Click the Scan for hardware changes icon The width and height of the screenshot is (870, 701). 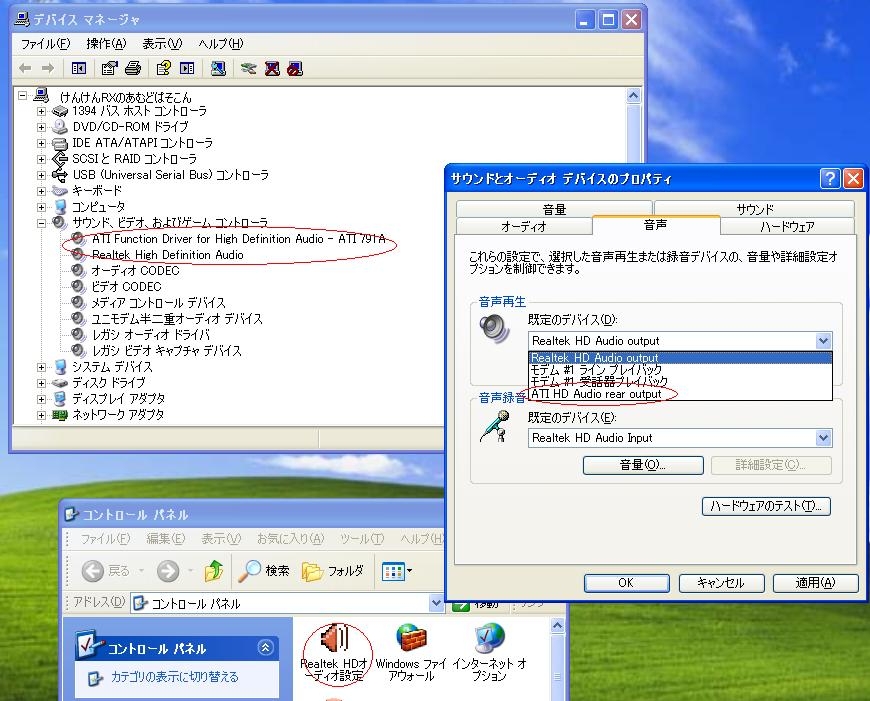click(218, 68)
